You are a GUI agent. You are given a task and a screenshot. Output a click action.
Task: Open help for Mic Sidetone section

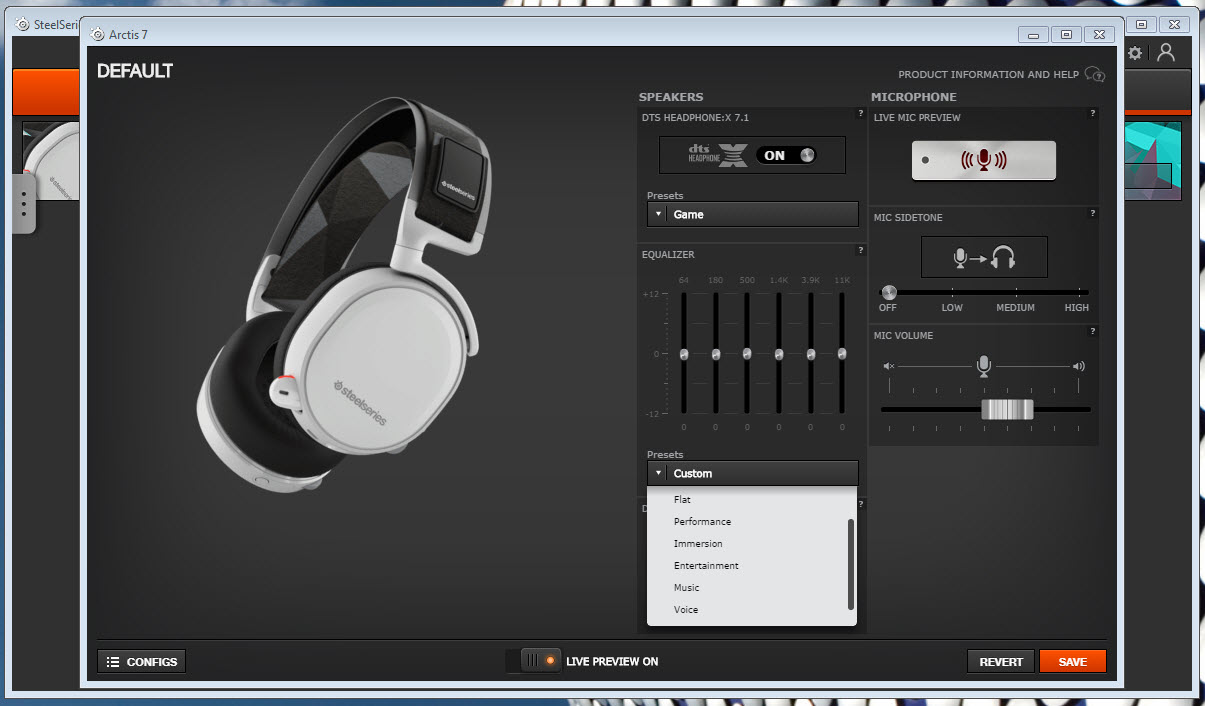coord(1093,213)
